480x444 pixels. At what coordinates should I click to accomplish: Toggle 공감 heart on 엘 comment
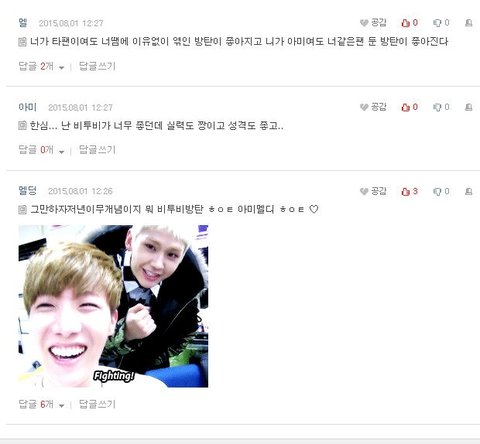[x=373, y=23]
